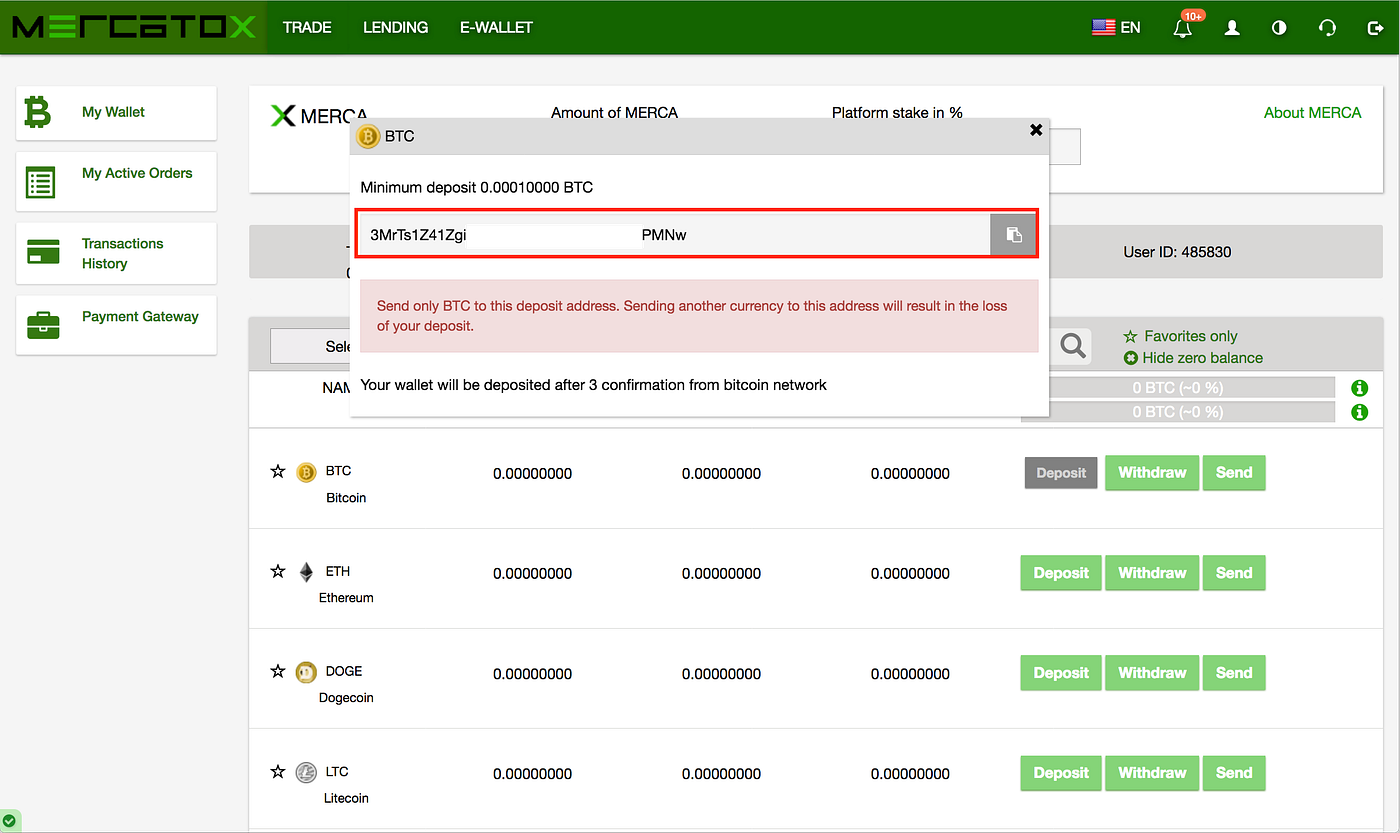The height and width of the screenshot is (833, 1400).
Task: Click the User ID: 485830 text
Action: click(x=1177, y=252)
